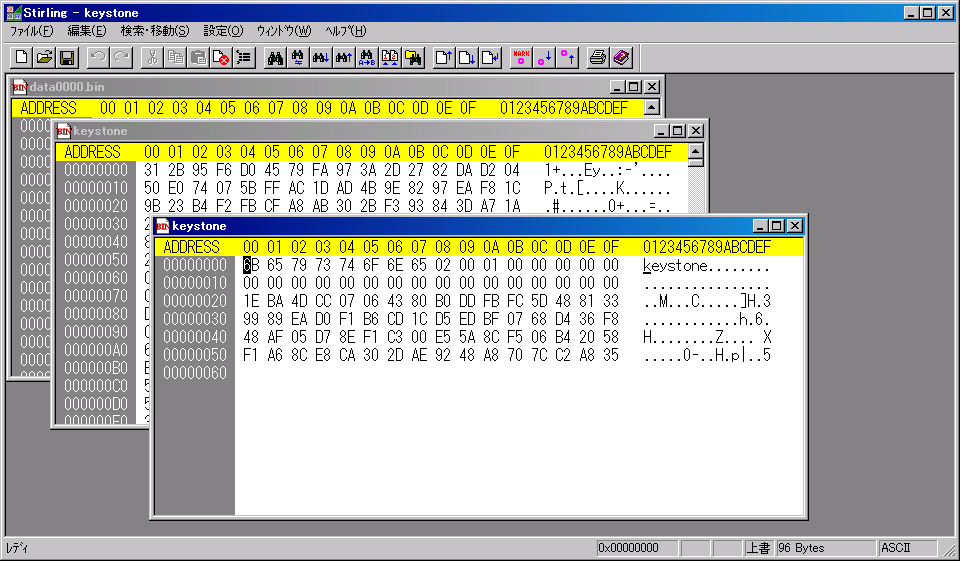Screen dimensions: 960x561
Task: Click the grayed redo arrow icon
Action: click(x=121, y=58)
